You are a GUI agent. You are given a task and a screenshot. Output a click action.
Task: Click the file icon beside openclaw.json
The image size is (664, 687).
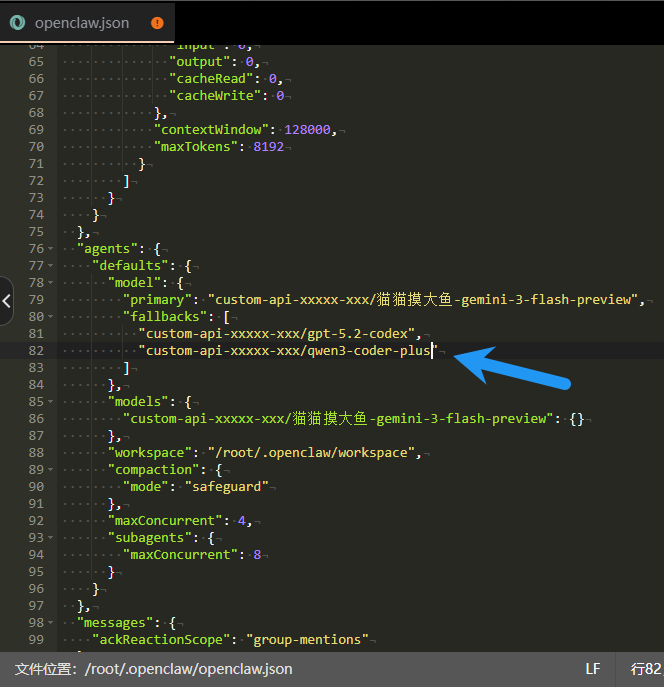pyautogui.click(x=18, y=22)
